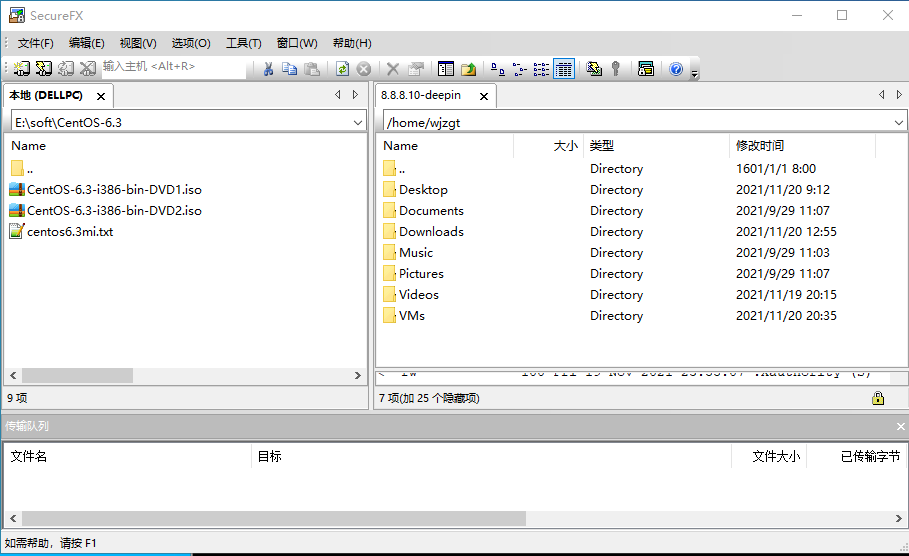Expand the remote path /home/wjzgt dropdown

(899, 122)
